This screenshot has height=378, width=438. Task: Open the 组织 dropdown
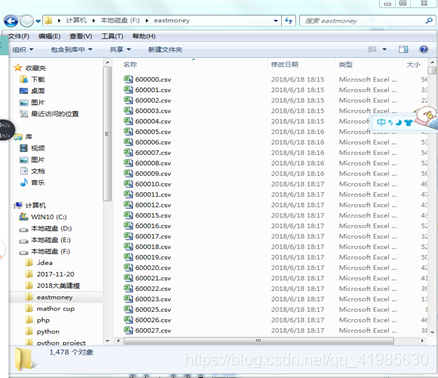23,50
